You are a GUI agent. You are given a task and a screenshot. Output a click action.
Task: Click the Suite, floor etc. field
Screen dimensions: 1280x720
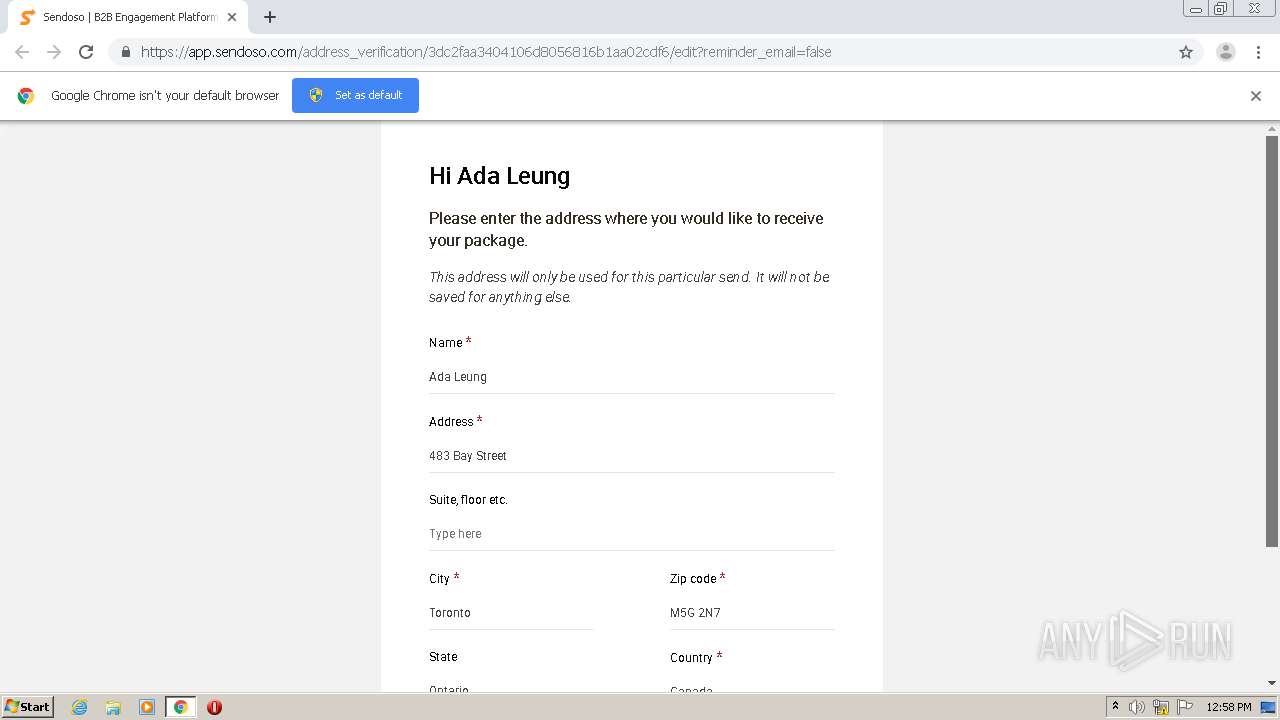pyautogui.click(x=631, y=534)
